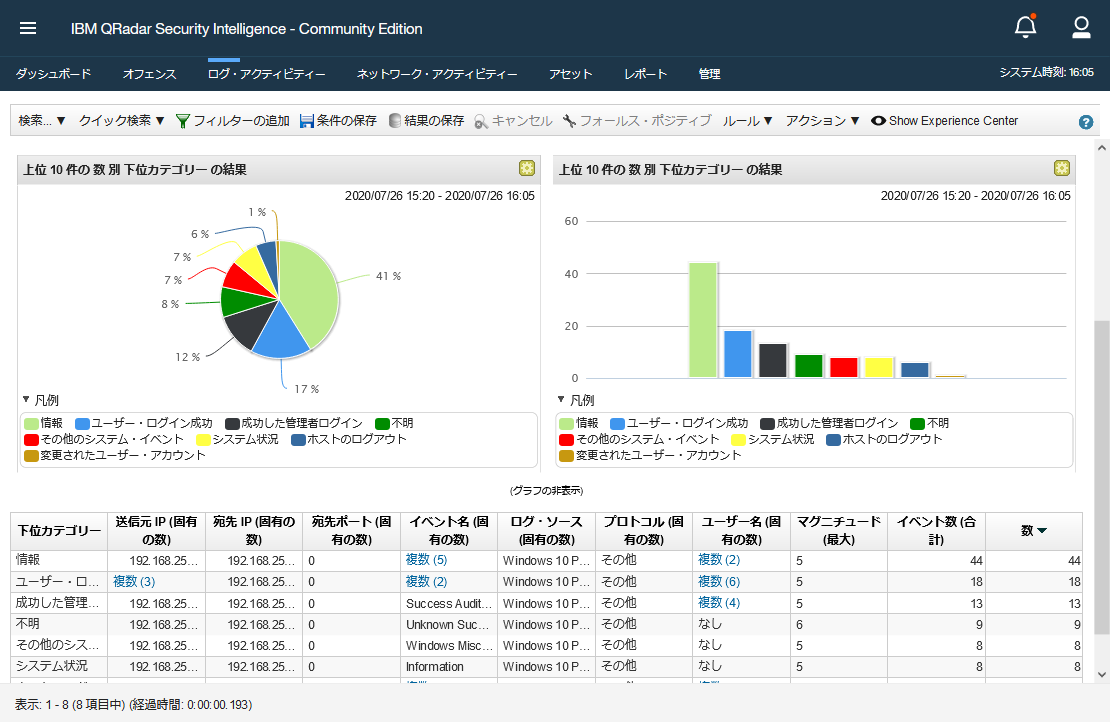Screen dimensions: 1110x722
Task: Open the 管理 tab
Action: click(709, 74)
